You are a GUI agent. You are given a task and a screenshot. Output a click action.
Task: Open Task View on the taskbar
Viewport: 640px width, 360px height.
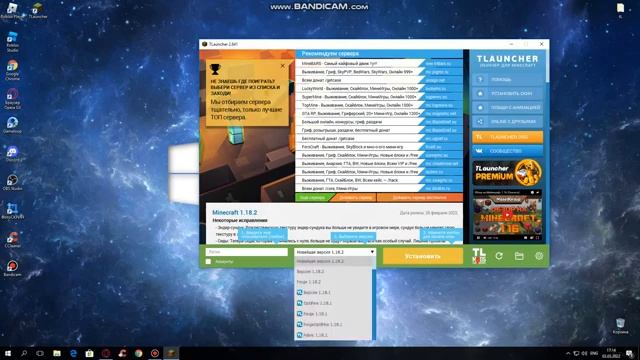pos(40,353)
